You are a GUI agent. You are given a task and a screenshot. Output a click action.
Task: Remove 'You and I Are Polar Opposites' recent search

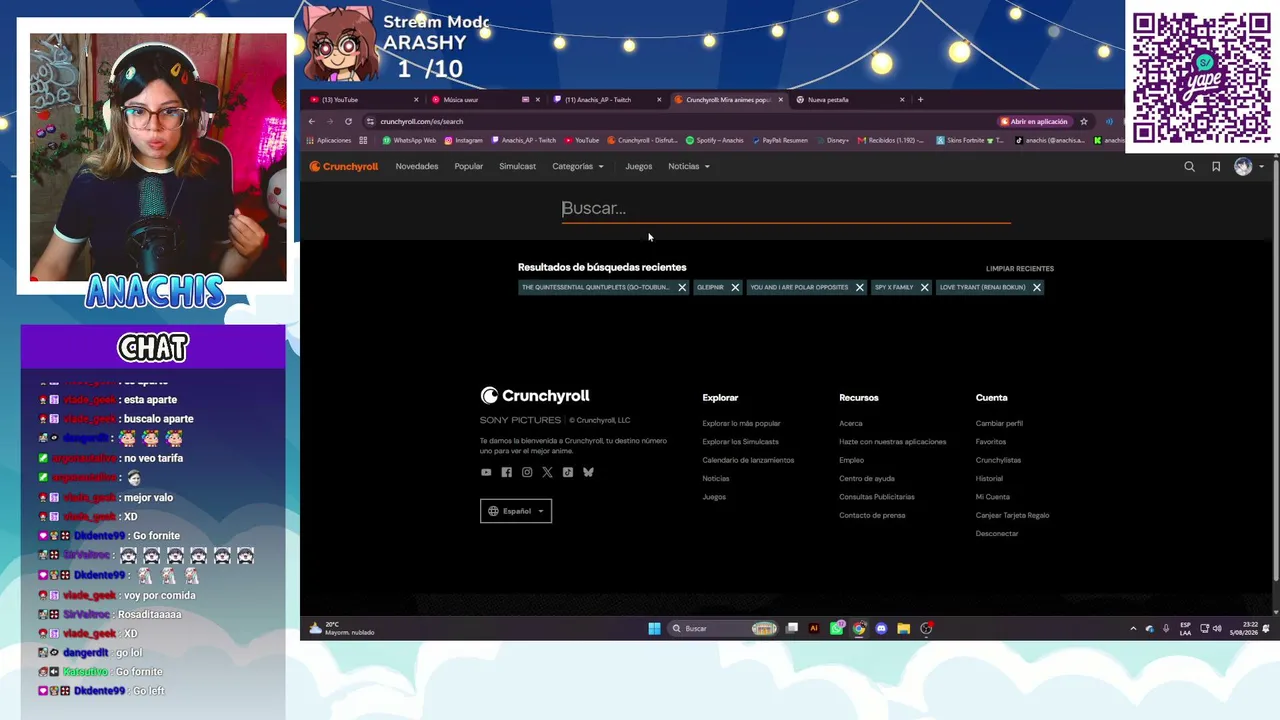[859, 287]
